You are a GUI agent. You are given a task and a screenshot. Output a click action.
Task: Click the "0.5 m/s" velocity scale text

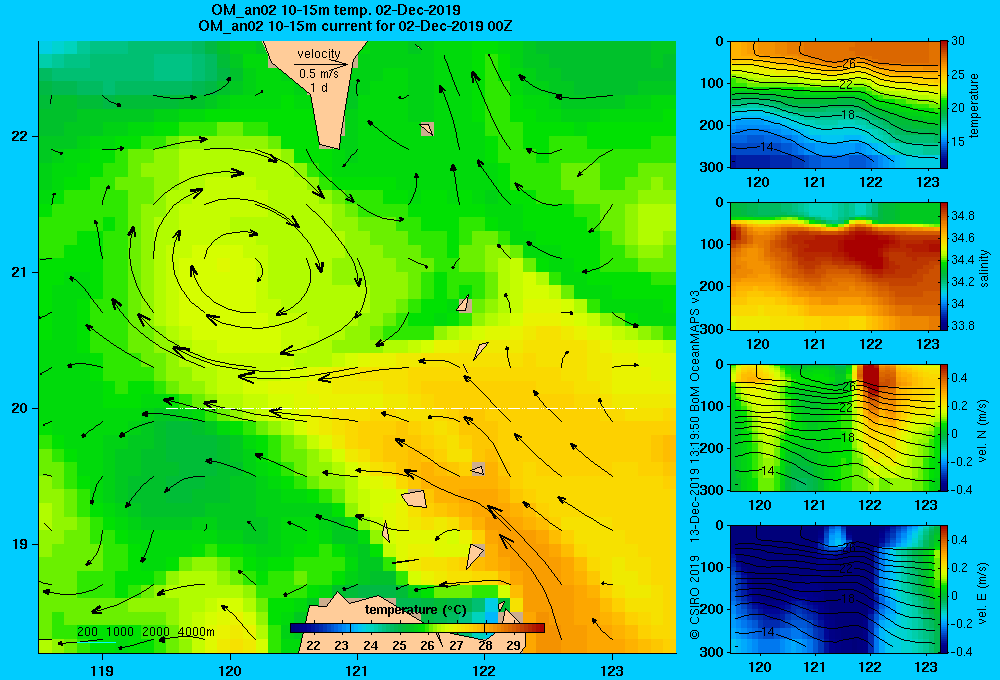(319, 74)
